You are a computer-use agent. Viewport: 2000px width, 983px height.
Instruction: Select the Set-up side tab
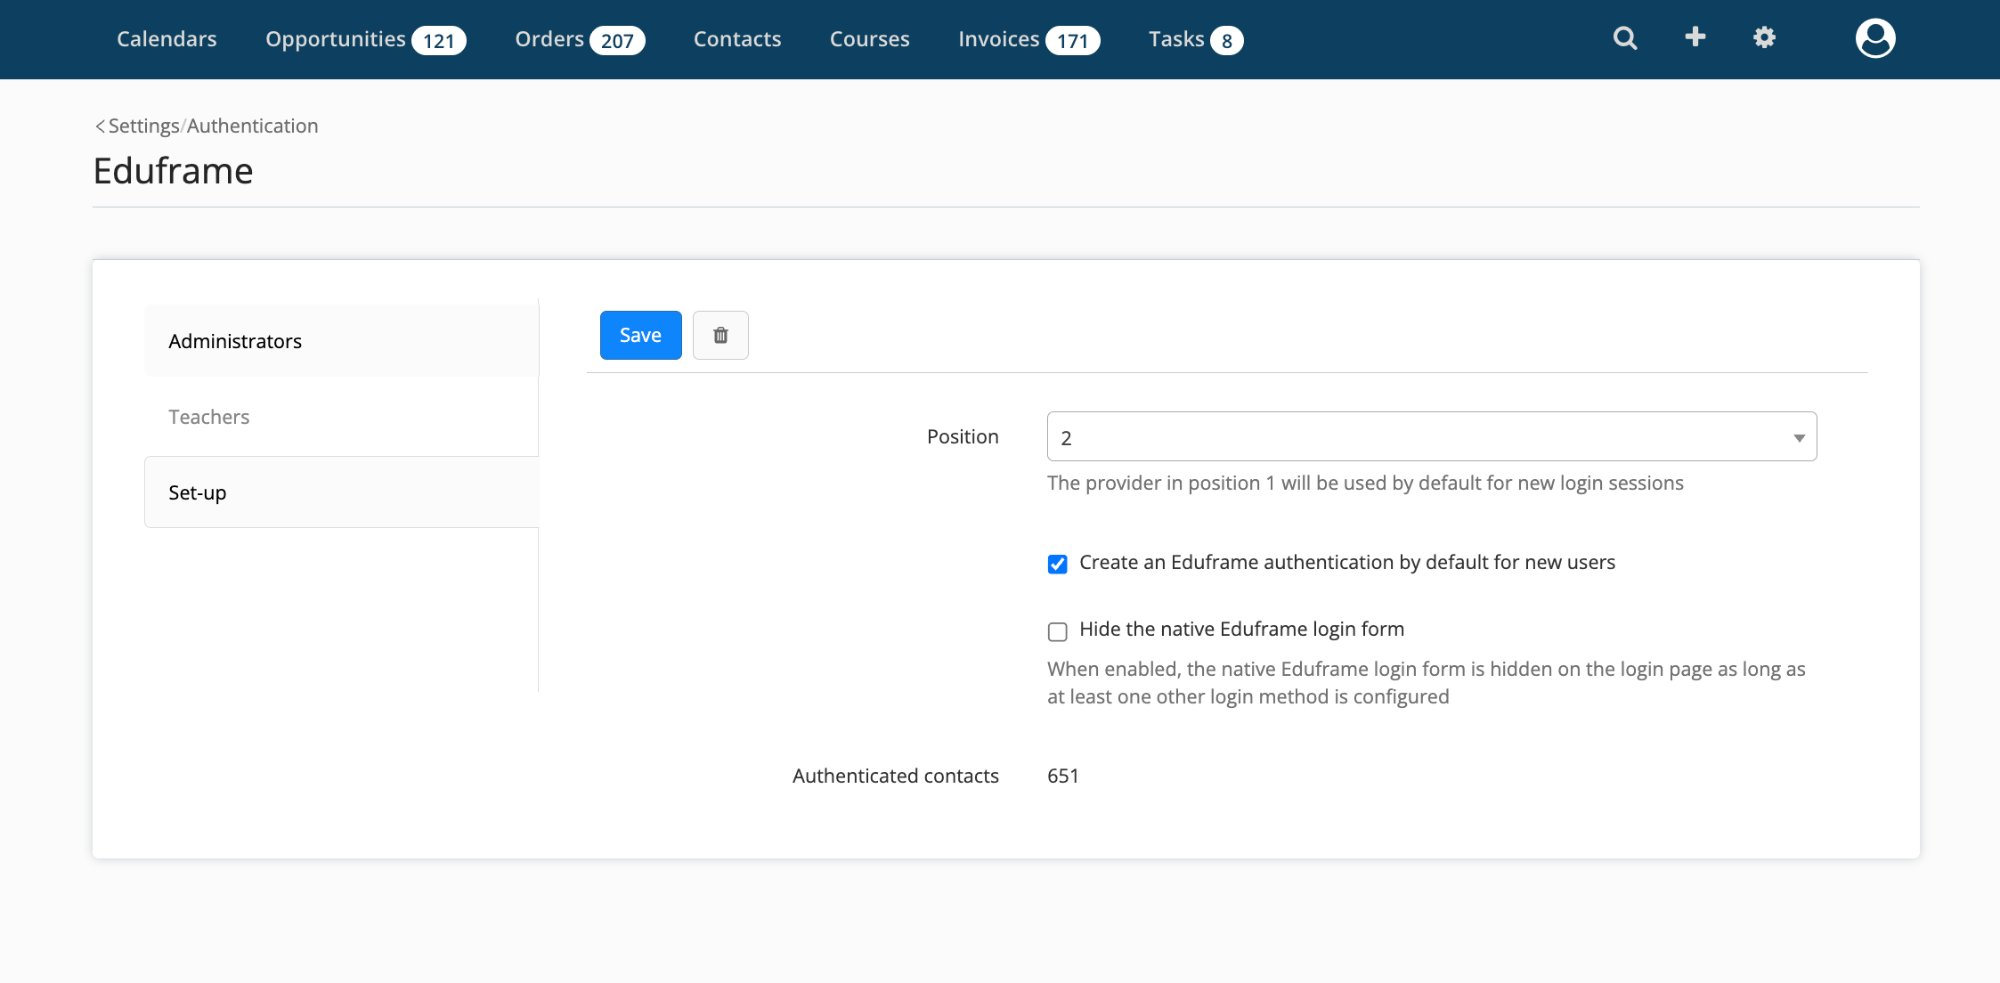341,492
